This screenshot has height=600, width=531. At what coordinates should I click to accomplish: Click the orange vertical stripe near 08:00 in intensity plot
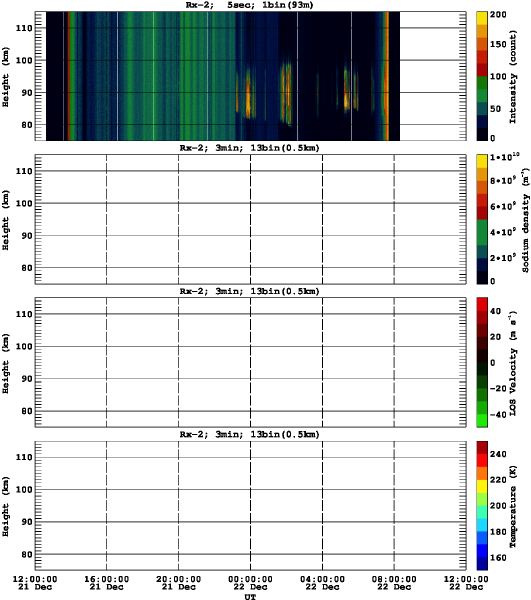click(x=387, y=76)
